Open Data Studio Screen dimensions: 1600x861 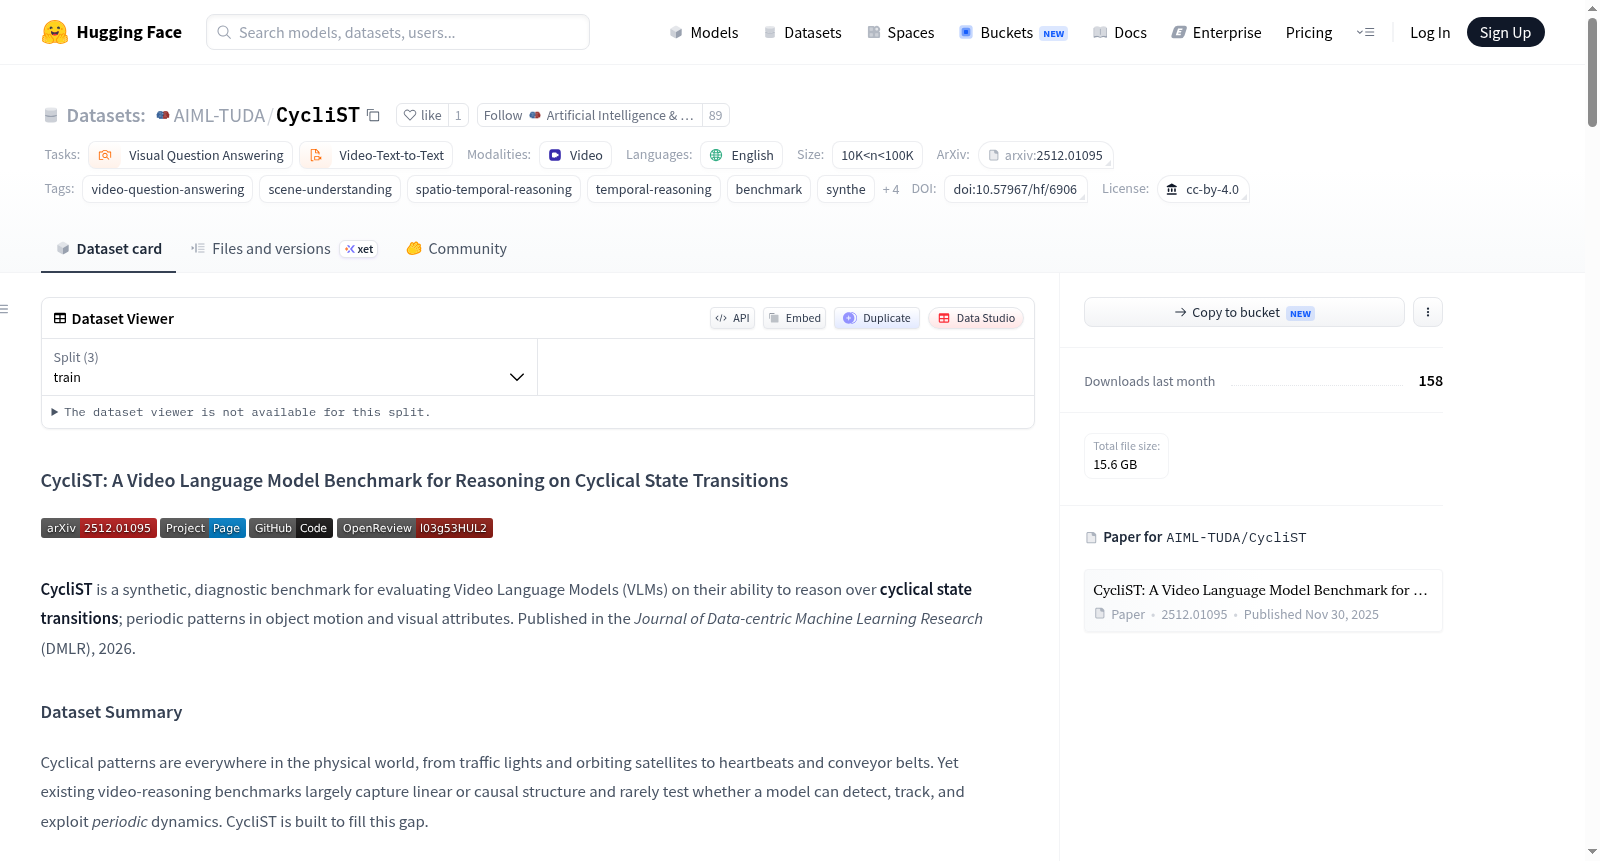tap(976, 318)
